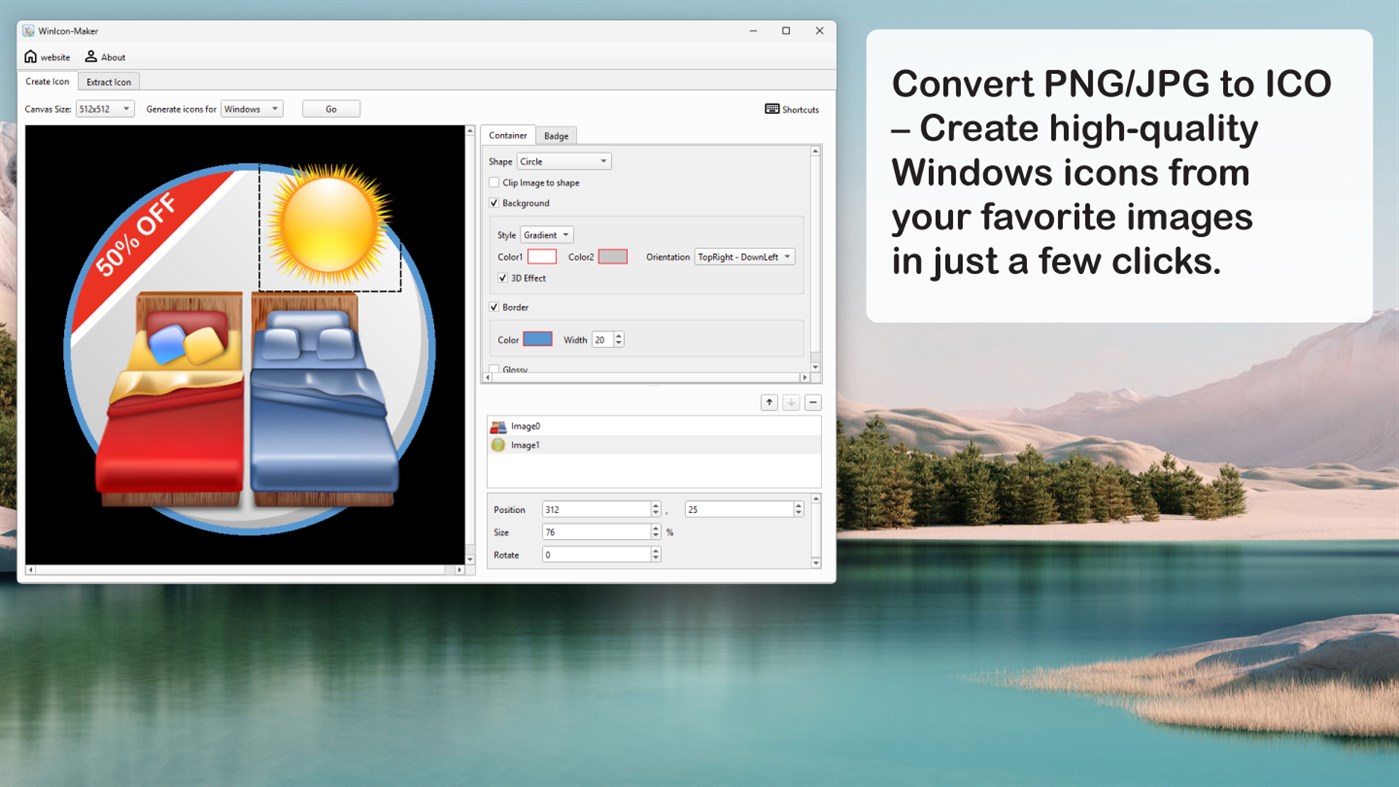The height and width of the screenshot is (787, 1399).
Task: Switch to the Extract Icon tab
Action: [x=108, y=82]
